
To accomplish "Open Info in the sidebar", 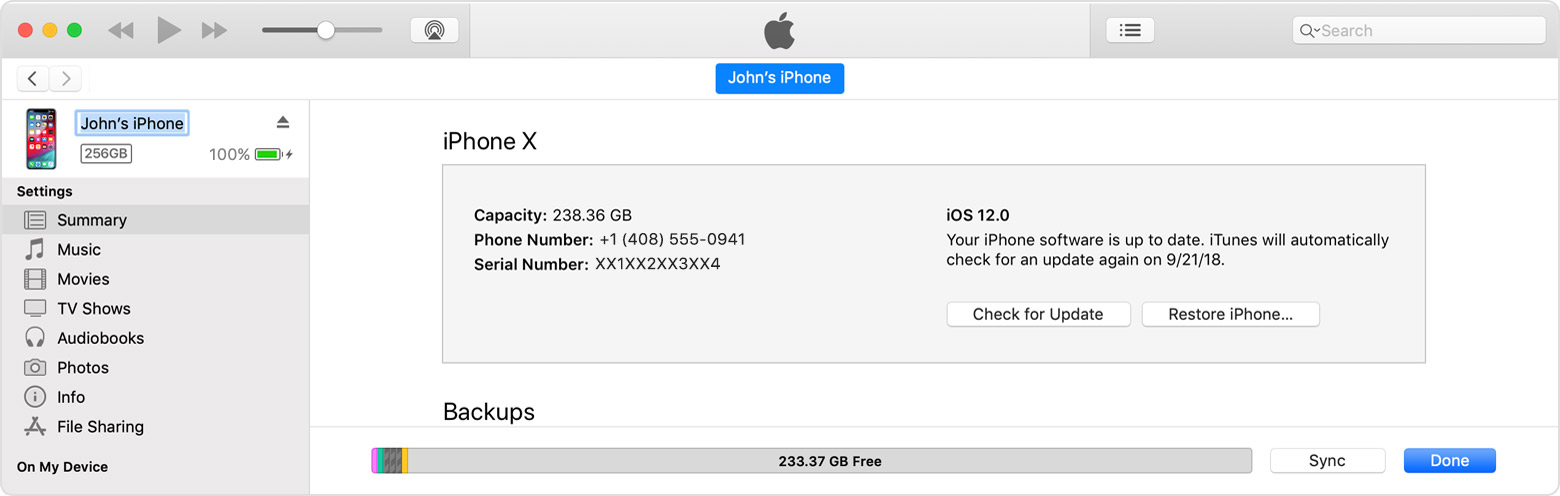I will click(x=155, y=397).
